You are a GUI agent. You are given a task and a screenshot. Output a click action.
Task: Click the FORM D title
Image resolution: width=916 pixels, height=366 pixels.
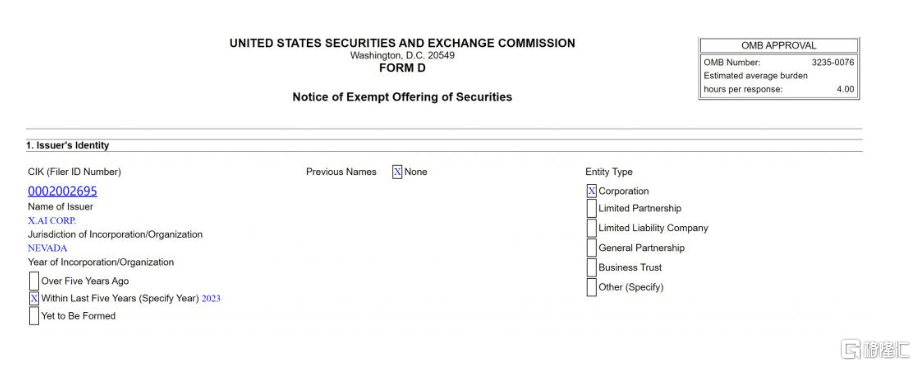tap(402, 68)
